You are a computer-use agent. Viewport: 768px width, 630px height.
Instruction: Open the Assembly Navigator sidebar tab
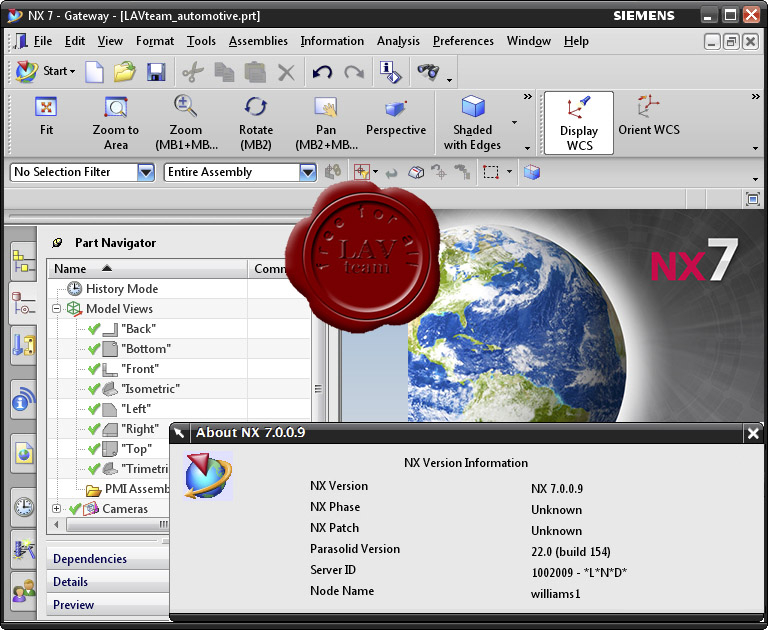pyautogui.click(x=24, y=261)
